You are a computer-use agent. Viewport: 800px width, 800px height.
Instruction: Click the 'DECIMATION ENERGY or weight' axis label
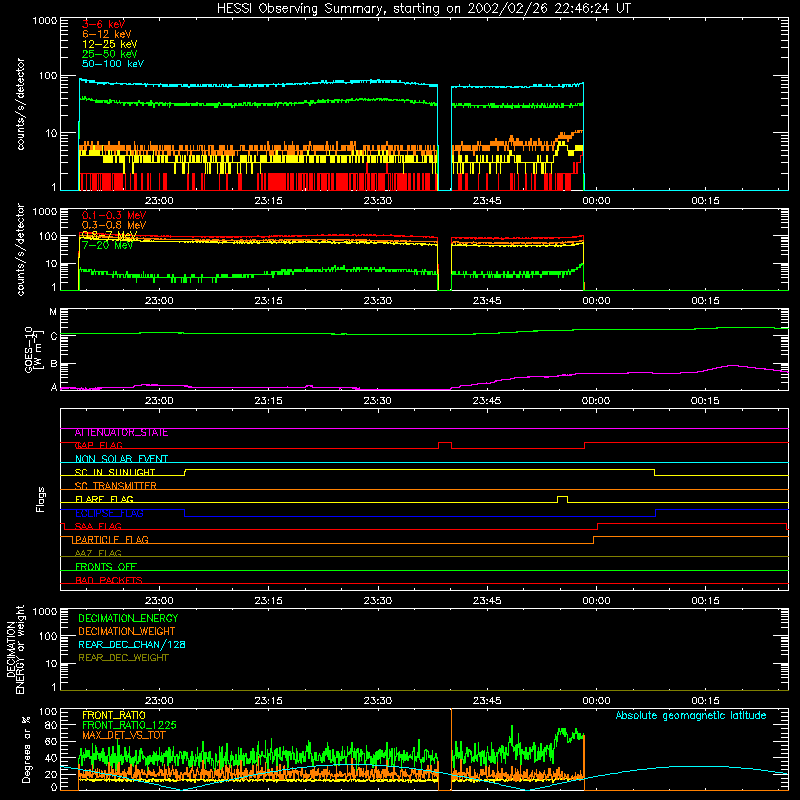pos(15,649)
